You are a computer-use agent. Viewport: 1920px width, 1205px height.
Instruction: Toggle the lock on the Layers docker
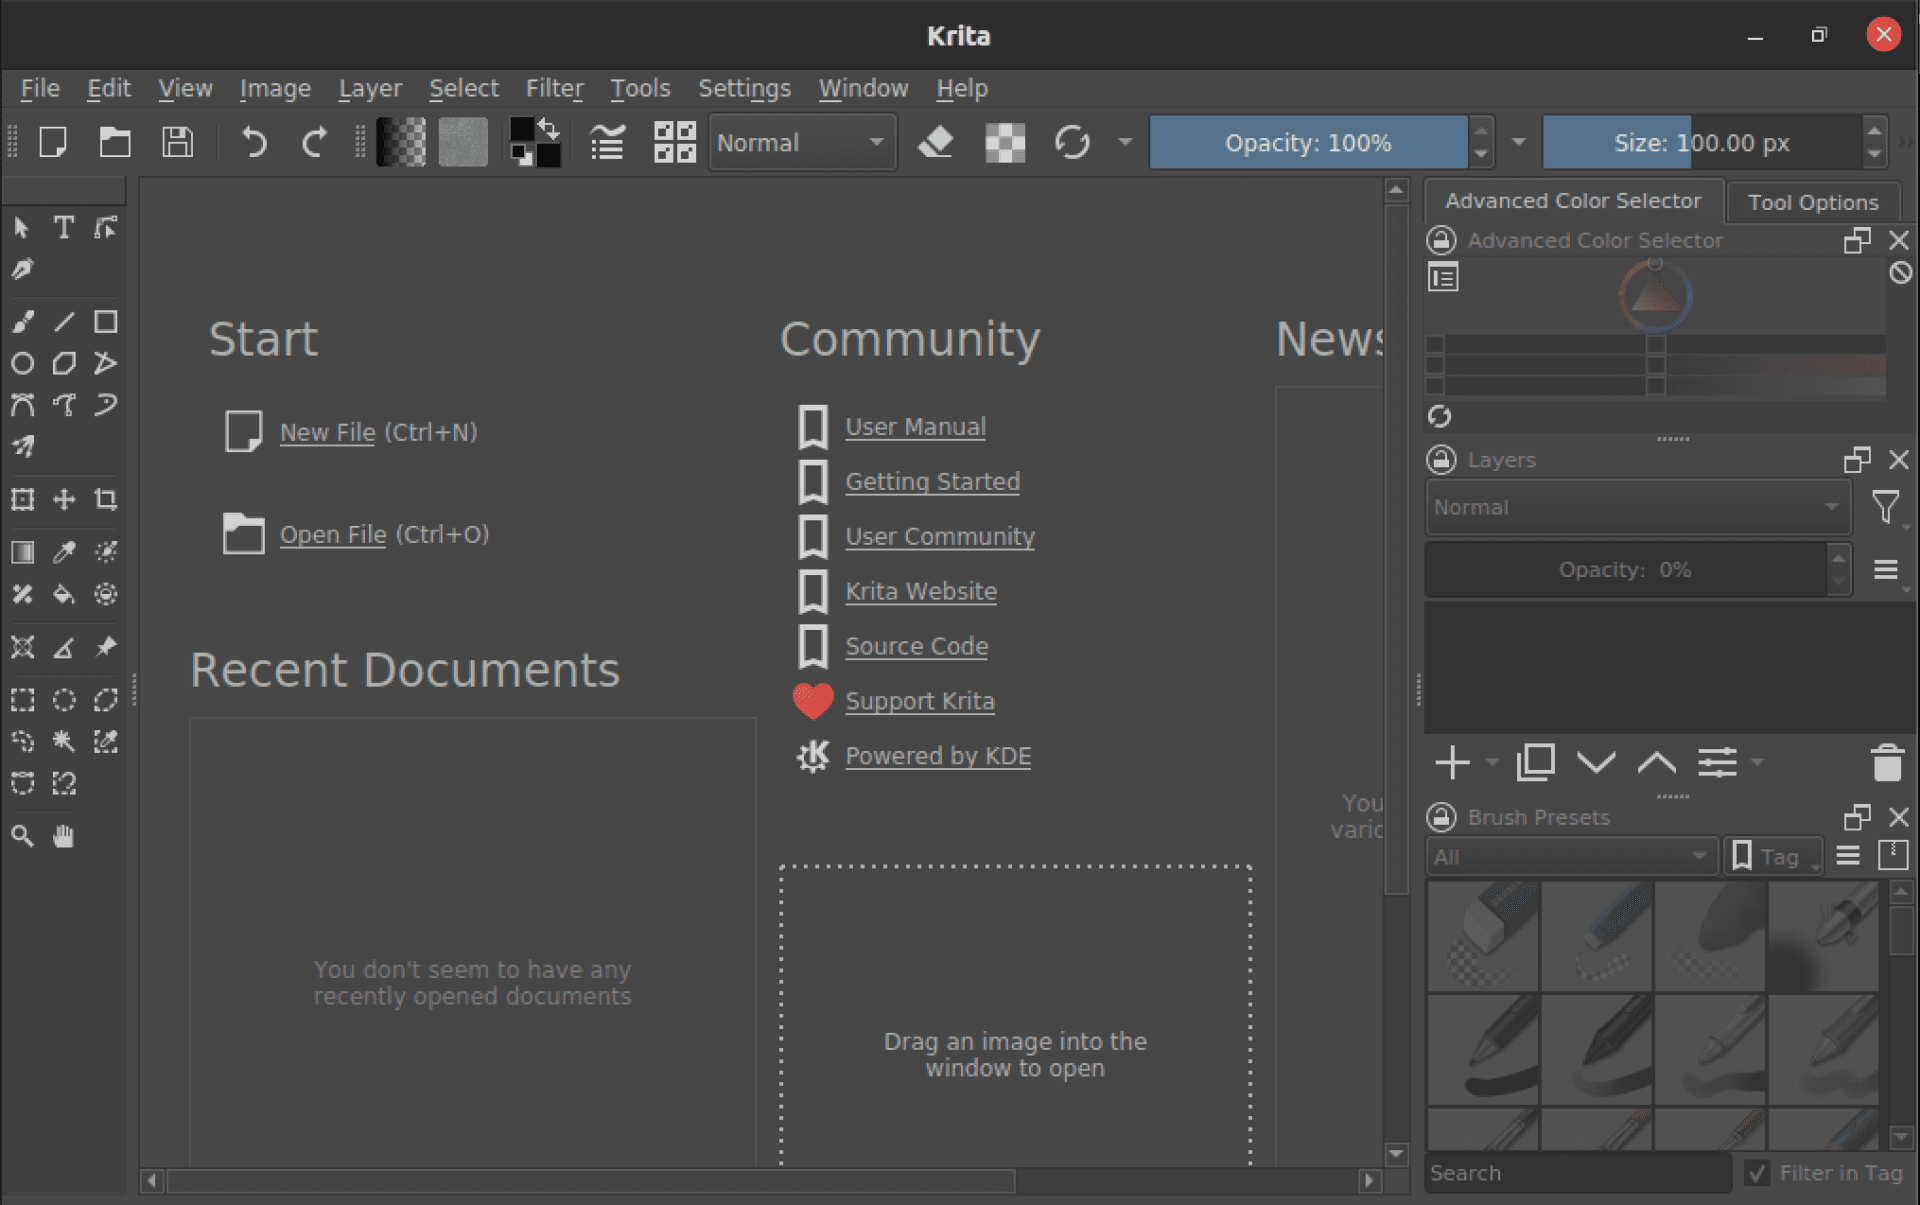(1441, 459)
